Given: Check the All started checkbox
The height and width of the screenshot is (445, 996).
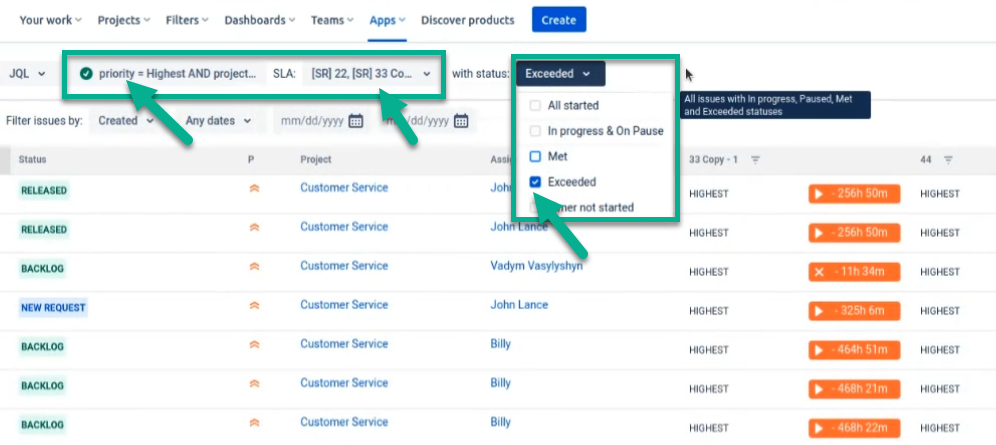Looking at the screenshot, I should 535,105.
